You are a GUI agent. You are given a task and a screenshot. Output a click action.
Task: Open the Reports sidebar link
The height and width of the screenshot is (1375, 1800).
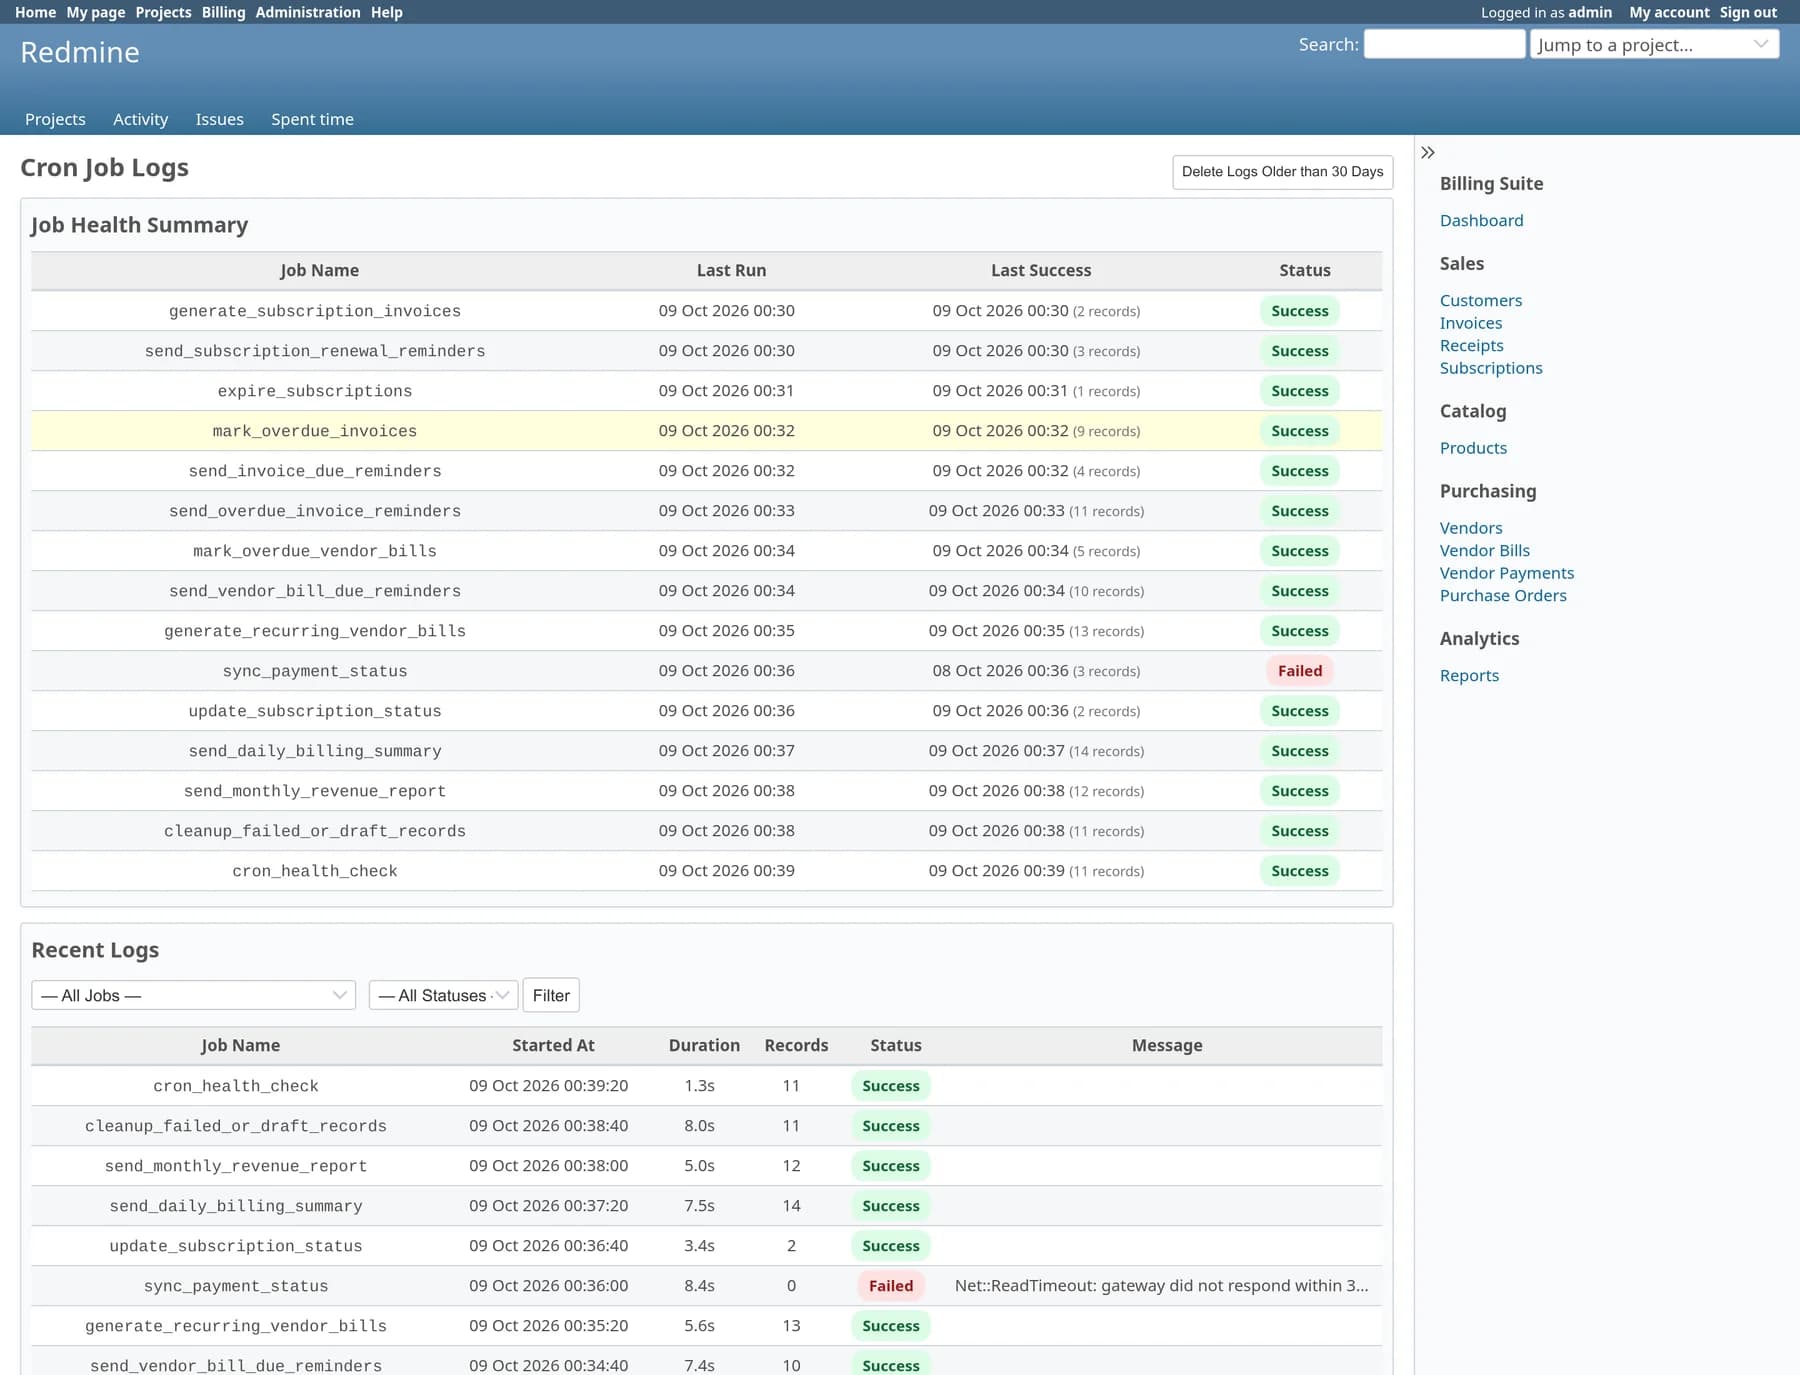pyautogui.click(x=1469, y=675)
